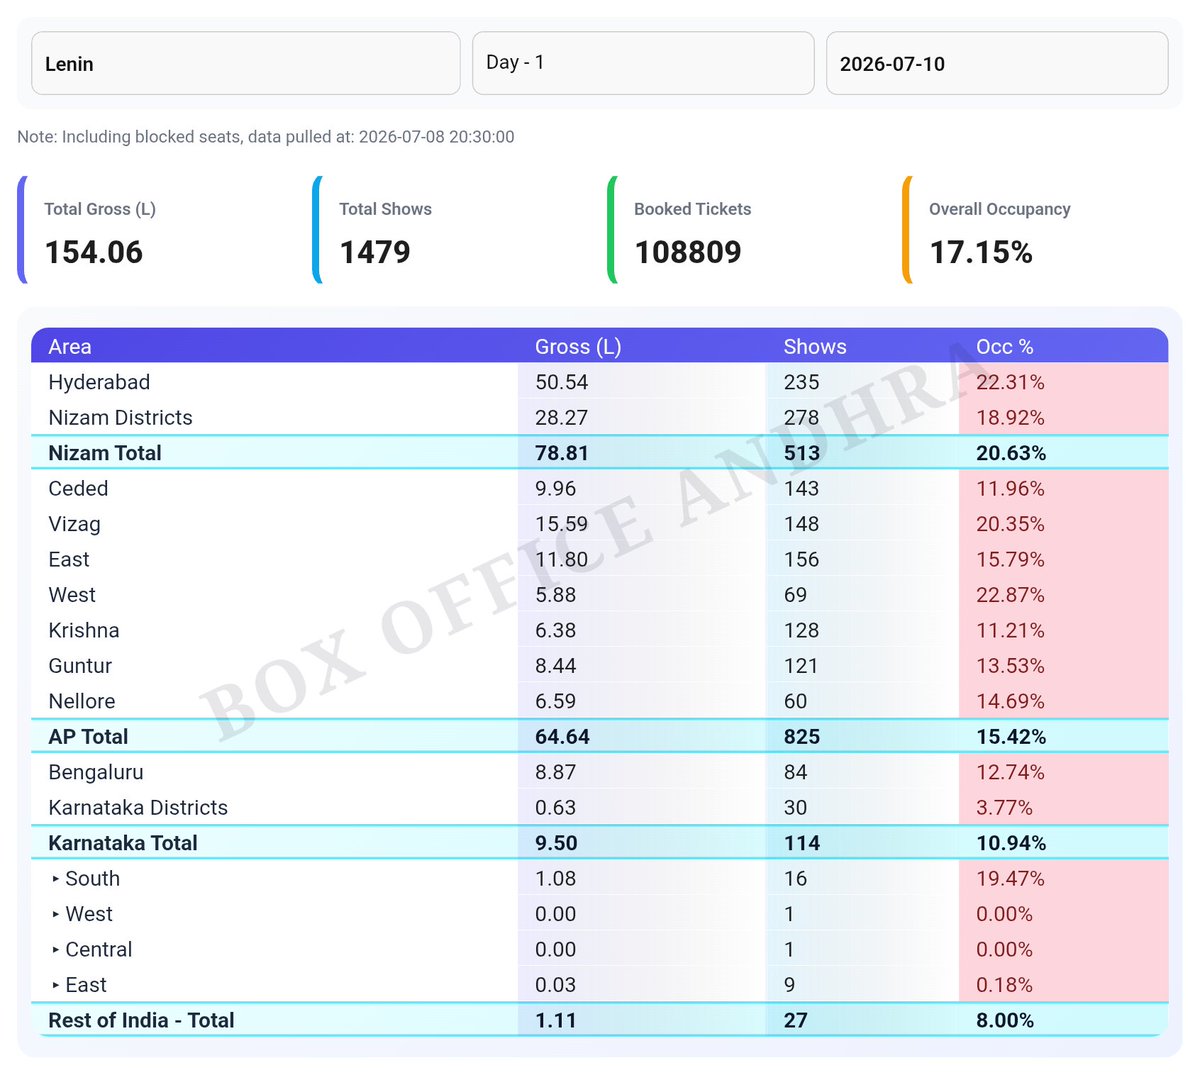
Task: Select the Rest of India - Total label
Action: [x=141, y=1021]
